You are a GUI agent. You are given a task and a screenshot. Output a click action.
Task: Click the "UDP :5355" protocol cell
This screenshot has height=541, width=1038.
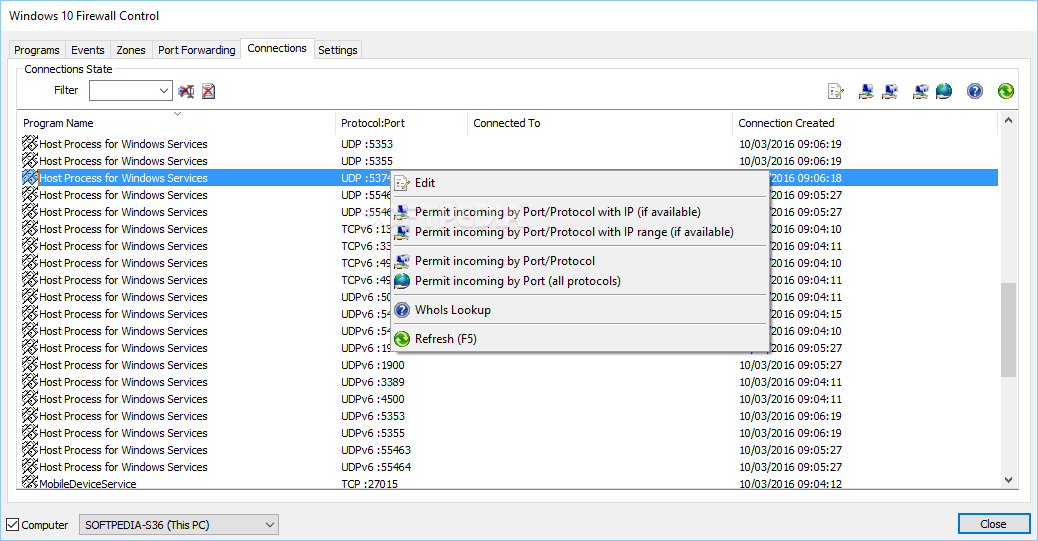367,161
